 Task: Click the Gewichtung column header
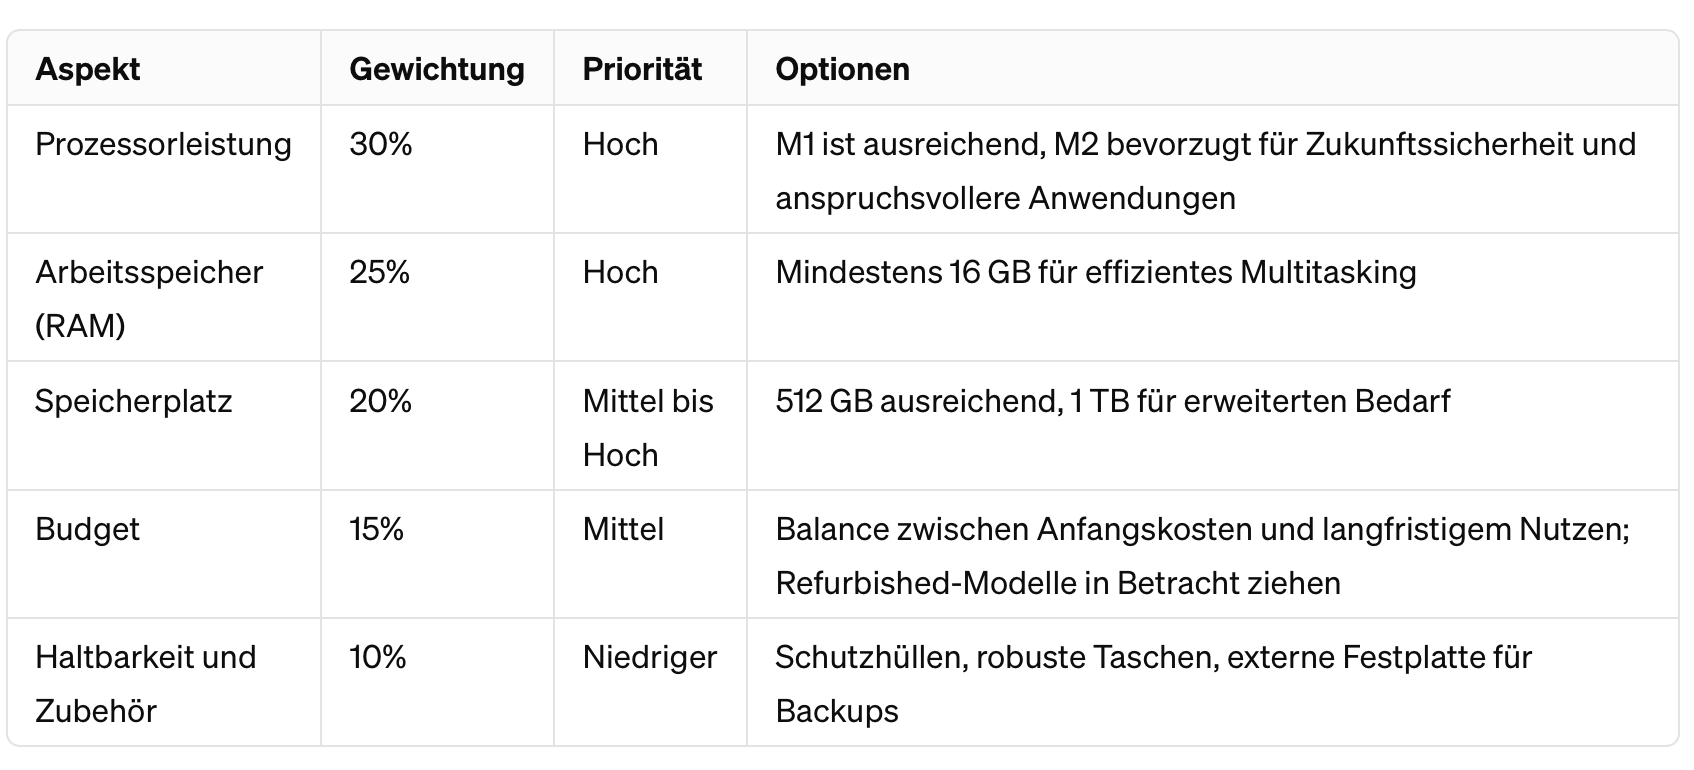(x=437, y=69)
